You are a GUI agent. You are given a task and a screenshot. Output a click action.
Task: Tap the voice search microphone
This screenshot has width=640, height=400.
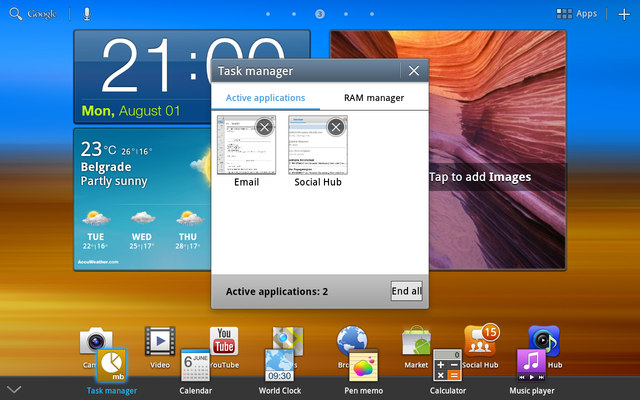[x=87, y=14]
